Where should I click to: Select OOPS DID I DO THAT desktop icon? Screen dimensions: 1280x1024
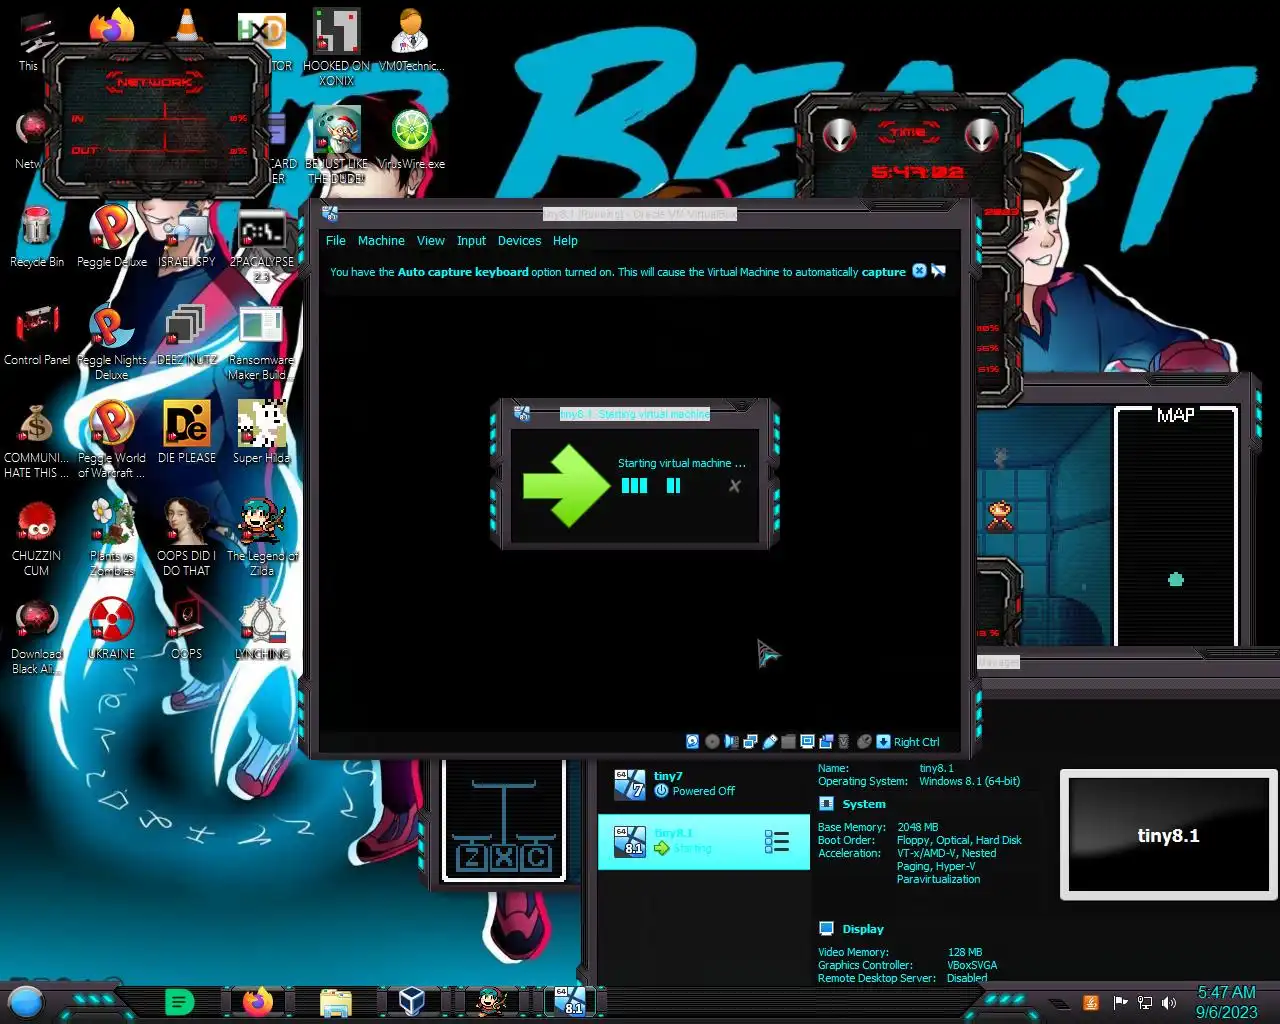187,538
